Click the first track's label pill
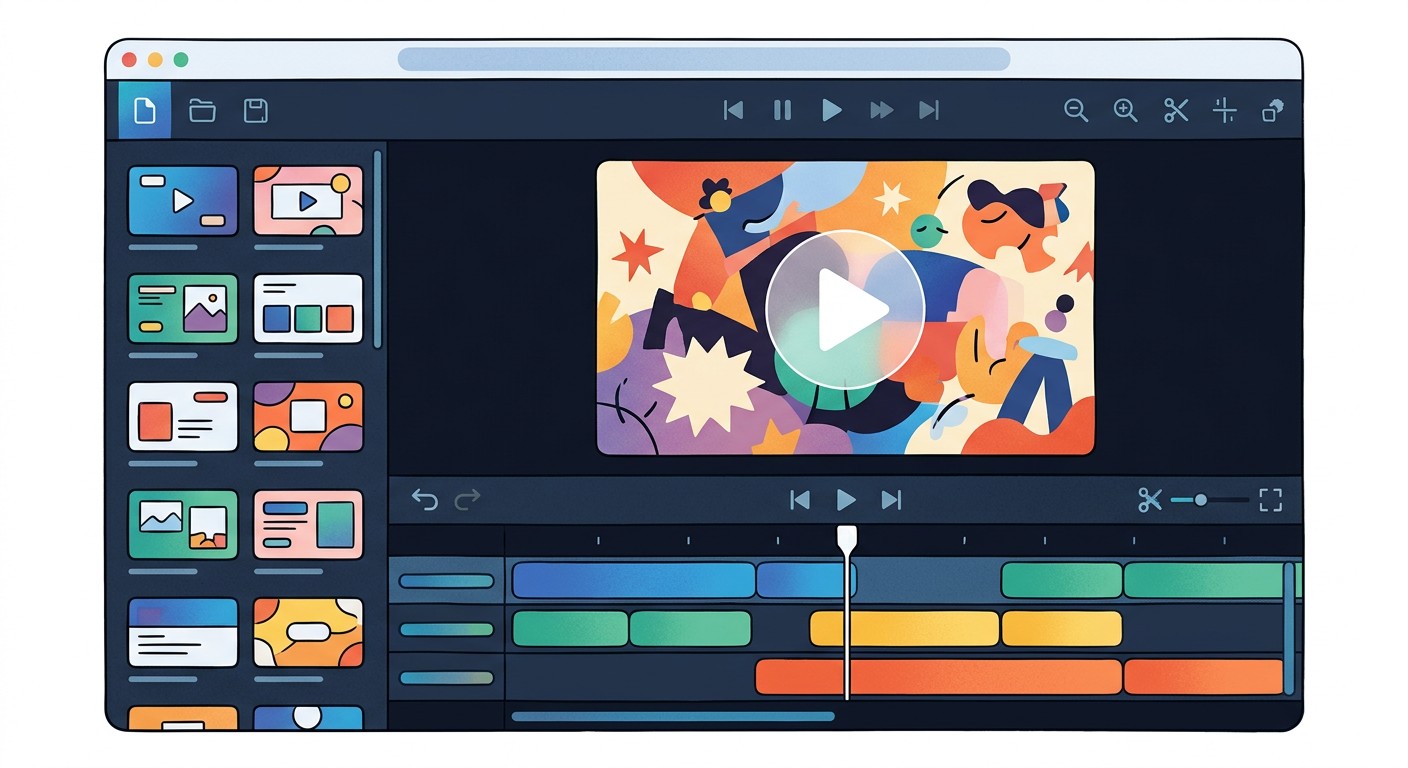The height and width of the screenshot is (768, 1408). pyautogui.click(x=446, y=581)
